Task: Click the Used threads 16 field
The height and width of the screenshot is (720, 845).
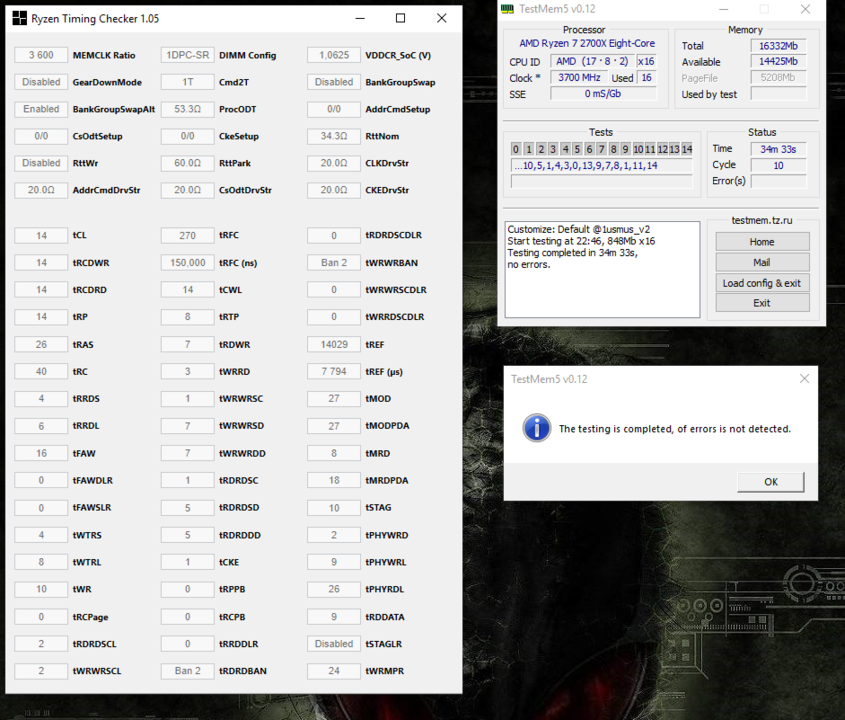Action: pyautogui.click(x=646, y=78)
